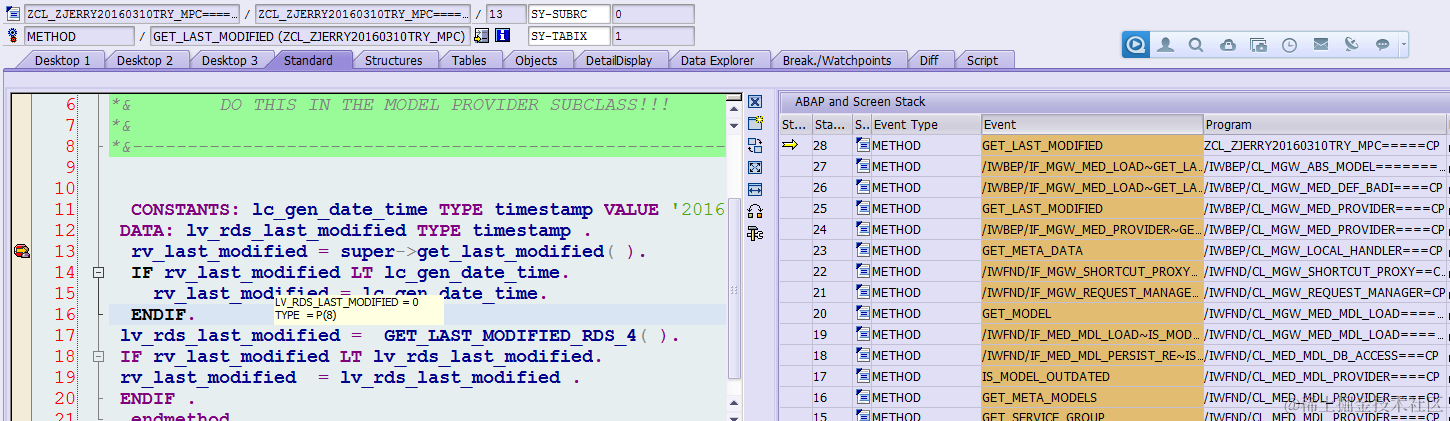Click the navigate-to-source icon after GET_LAST_MODIFIED field
Image resolution: width=1450 pixels, height=421 pixels.
coord(482,36)
